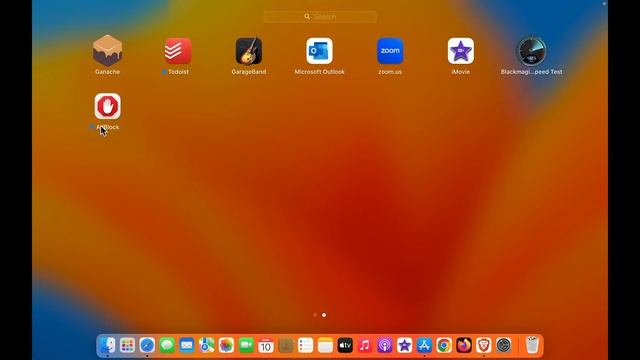Select the second Launchpad page dot
The width and height of the screenshot is (640, 360).
(324, 315)
